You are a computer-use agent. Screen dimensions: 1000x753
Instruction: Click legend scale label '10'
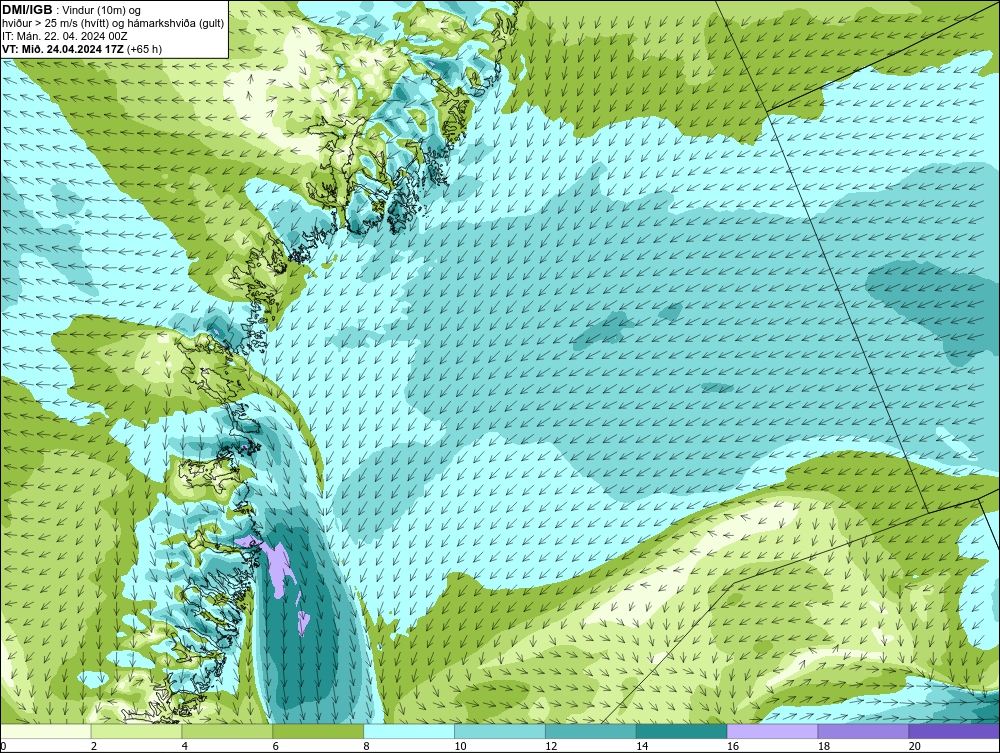click(x=460, y=746)
